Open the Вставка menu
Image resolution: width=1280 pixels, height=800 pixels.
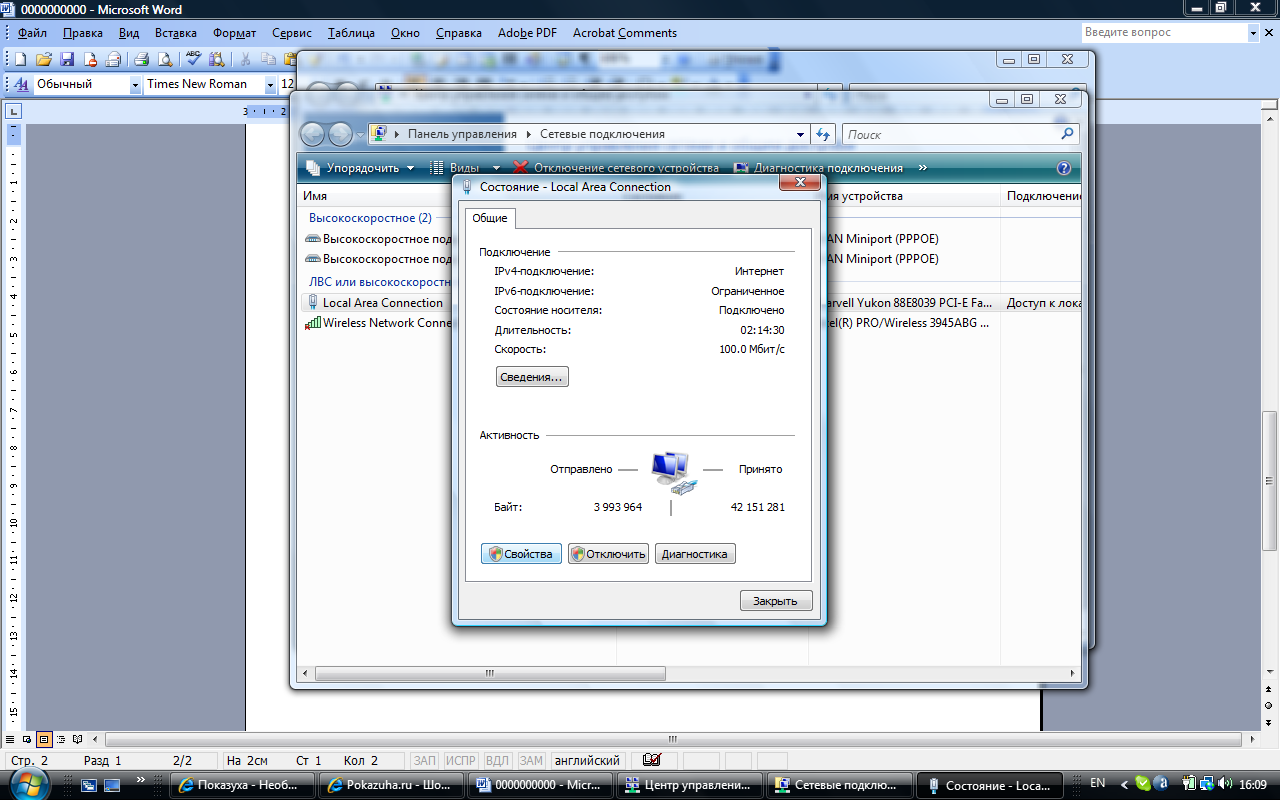[x=176, y=33]
